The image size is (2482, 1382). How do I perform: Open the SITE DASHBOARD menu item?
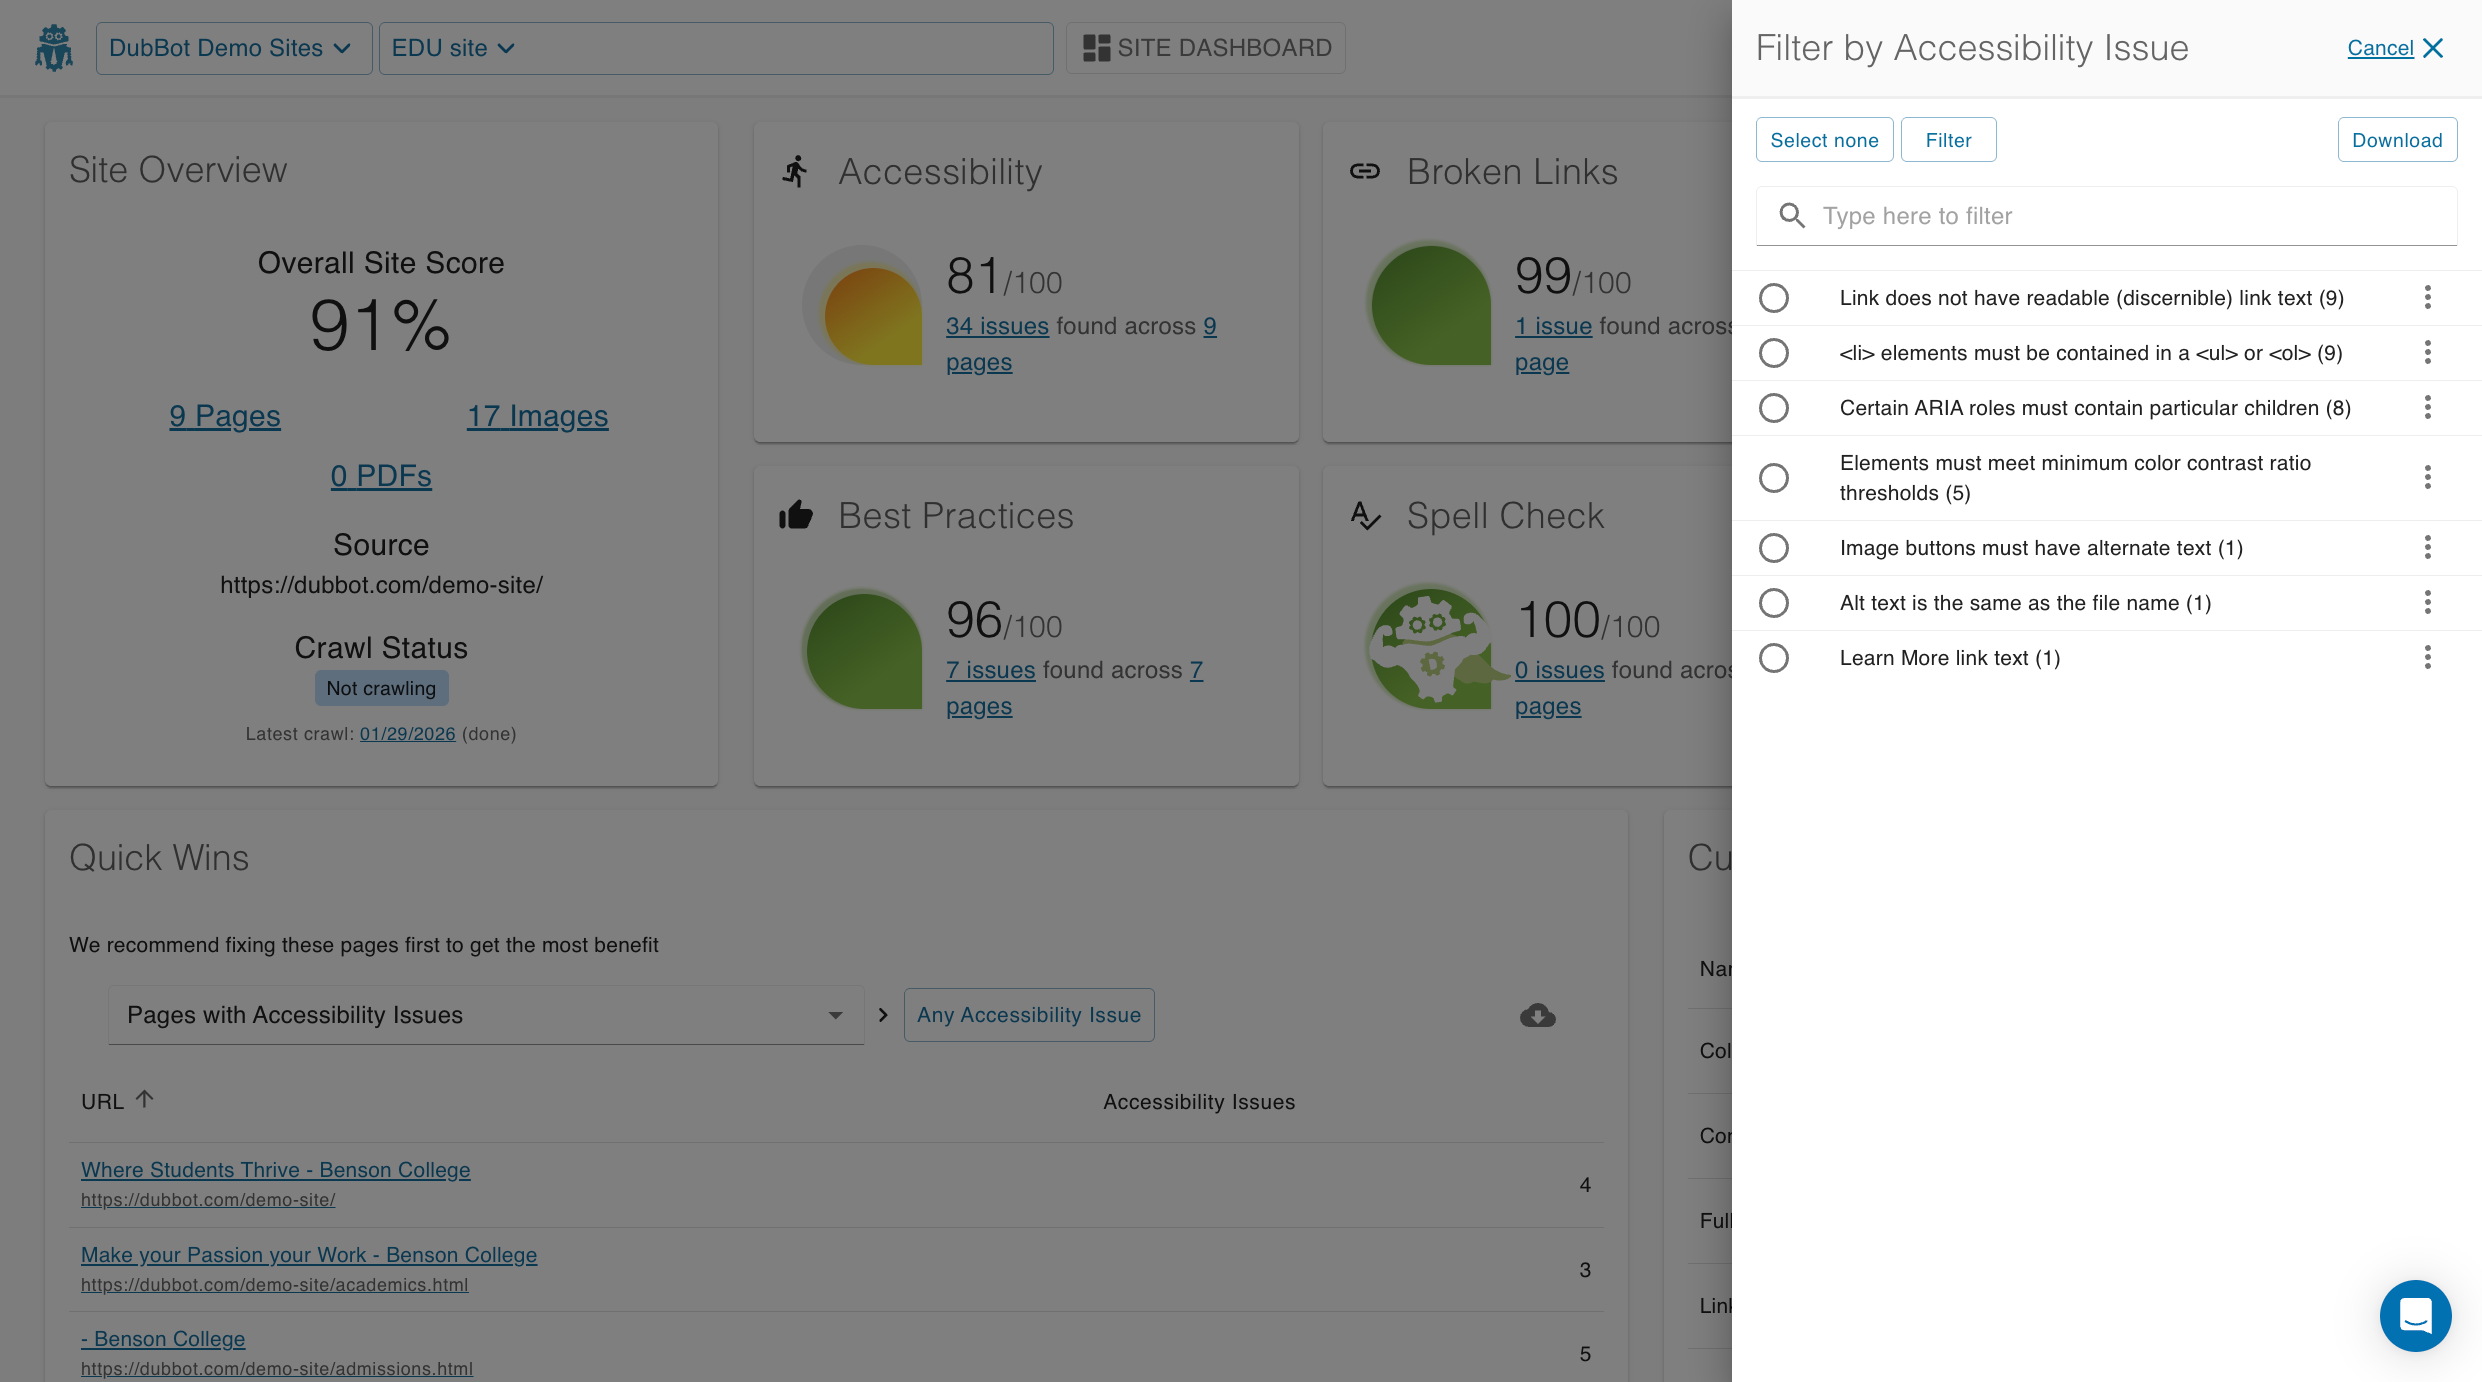(1206, 48)
